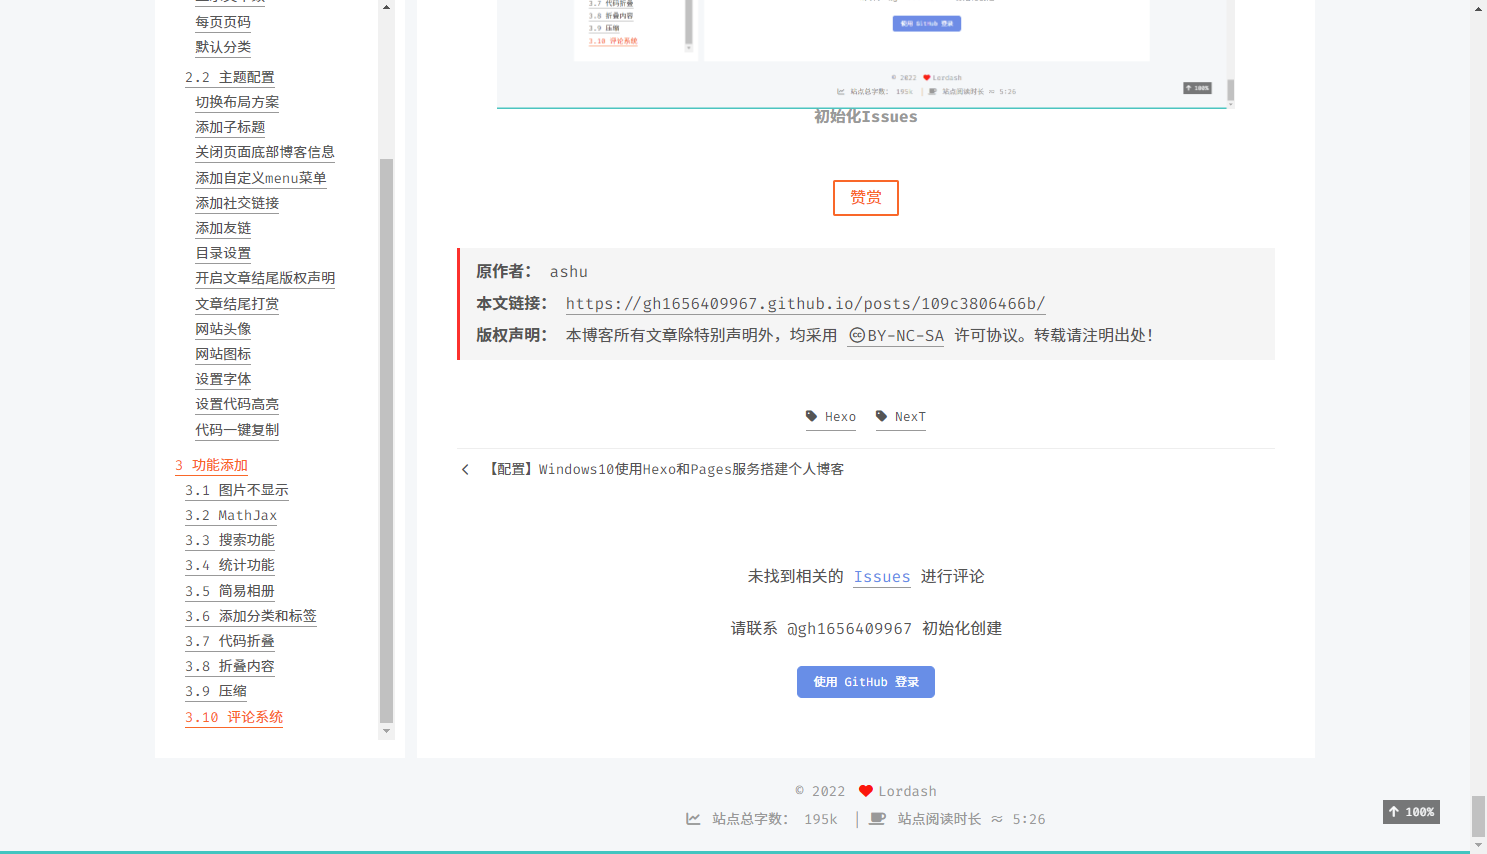Image resolution: width=1487 pixels, height=854 pixels.
Task: Open 3.2 MathJax from the sidebar menu
Action: (x=231, y=515)
